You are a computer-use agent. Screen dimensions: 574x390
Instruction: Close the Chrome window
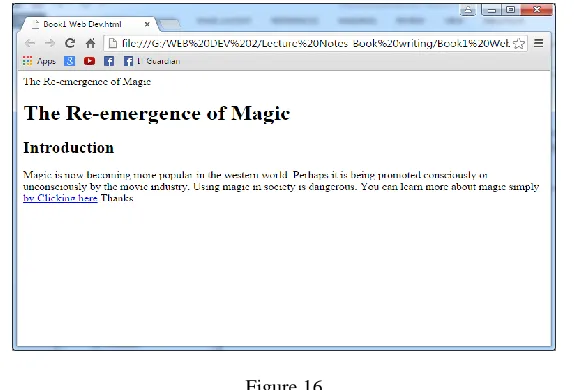(537, 10)
